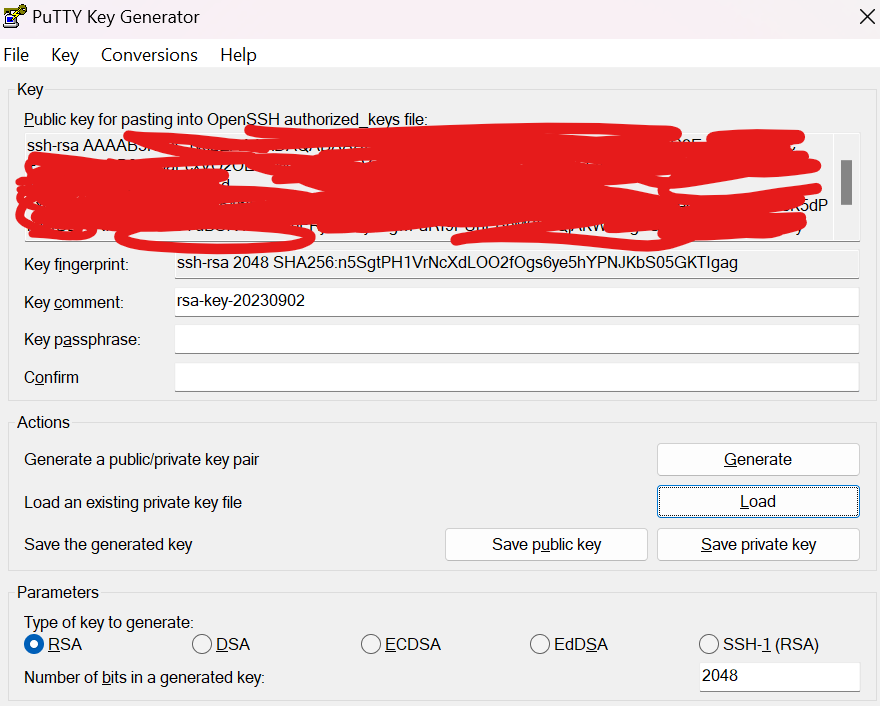Open the Conversions menu
Image resolution: width=880 pixels, height=706 pixels.
coord(149,55)
